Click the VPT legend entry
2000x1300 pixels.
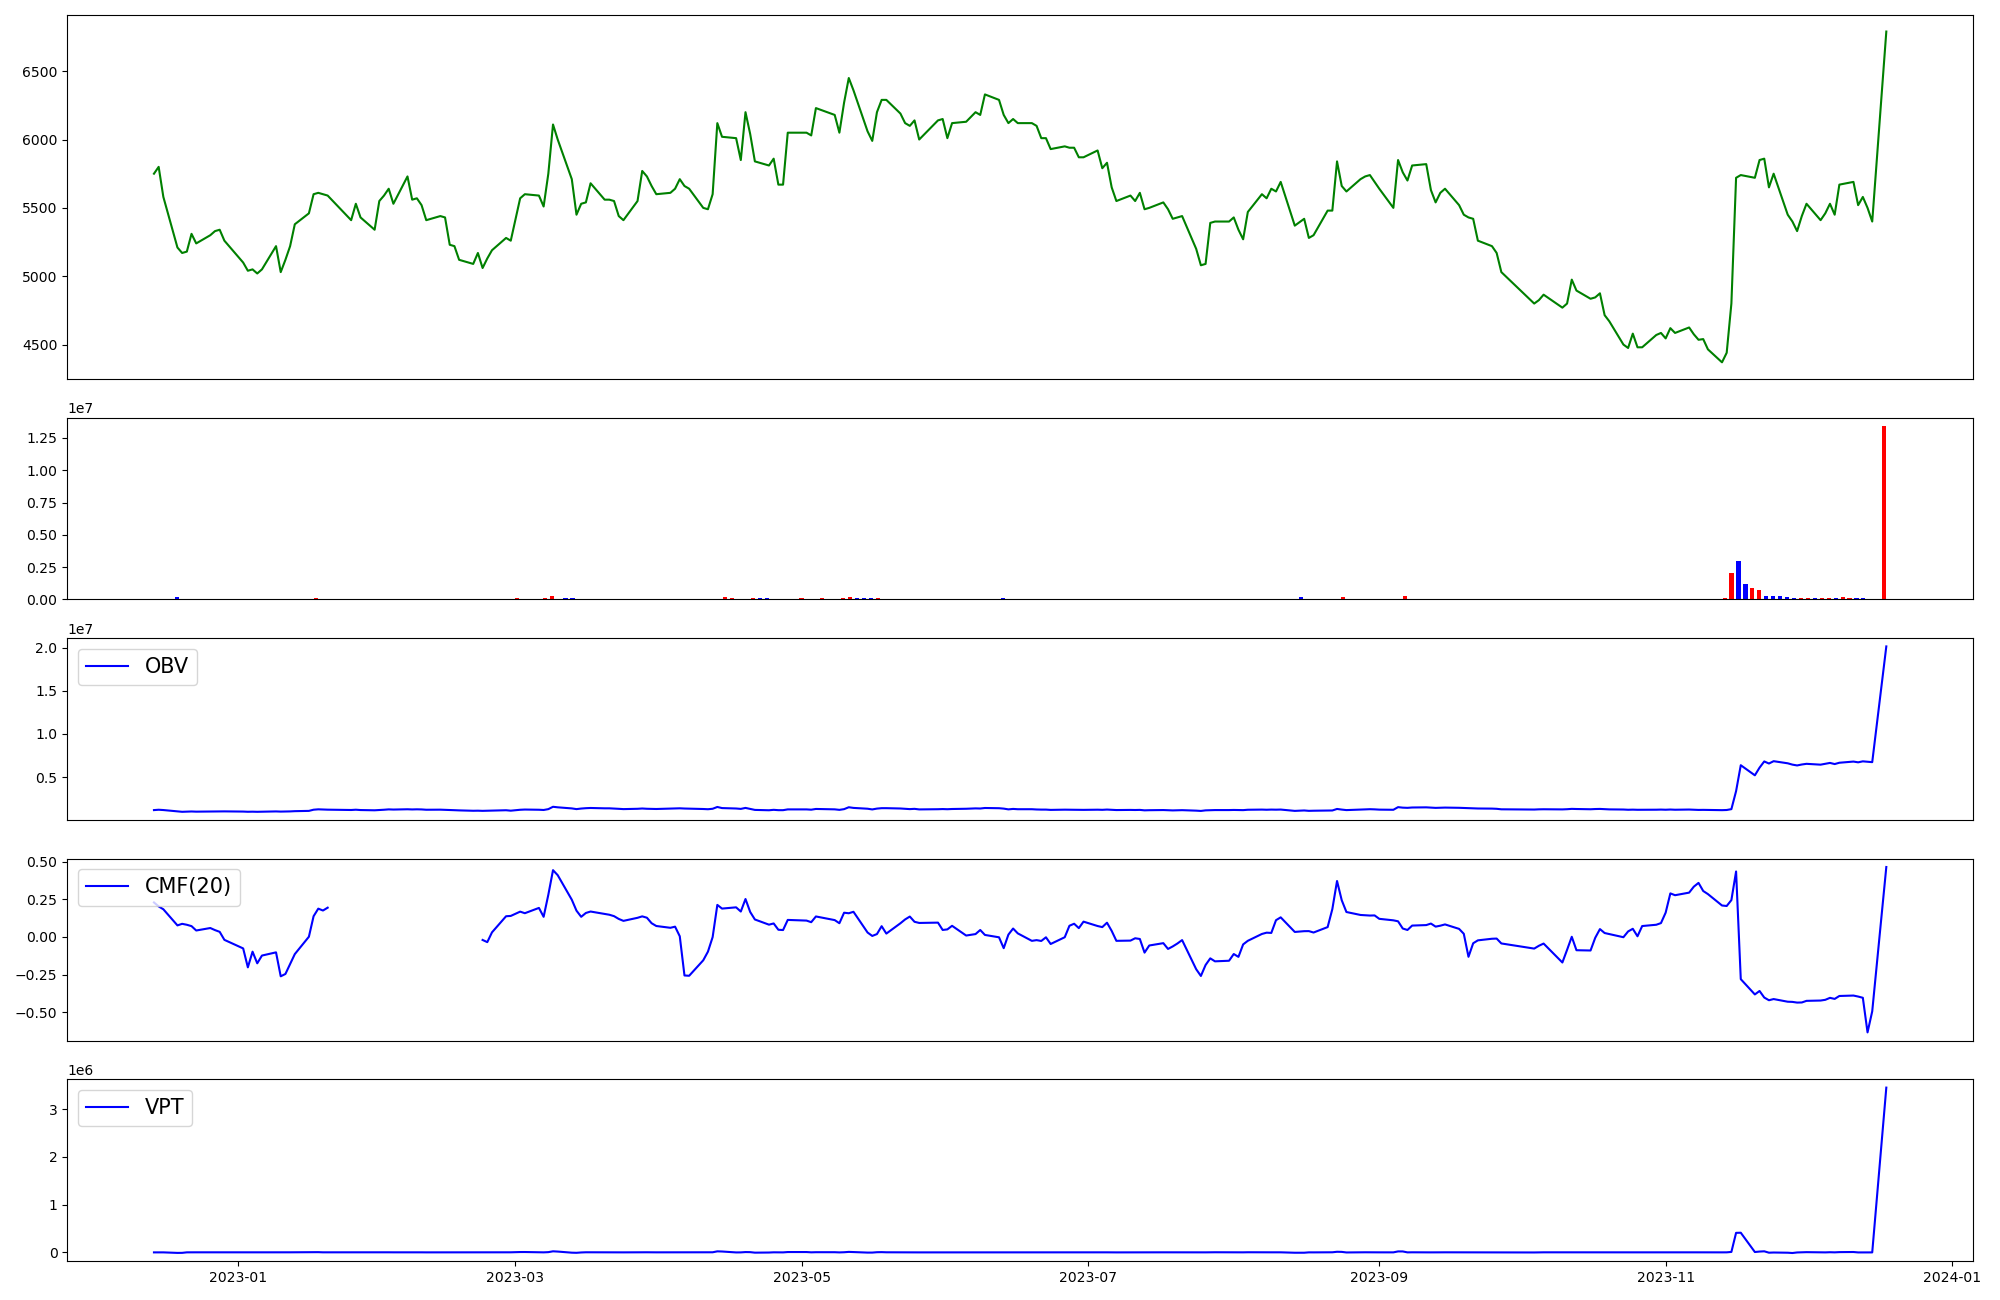(163, 1107)
